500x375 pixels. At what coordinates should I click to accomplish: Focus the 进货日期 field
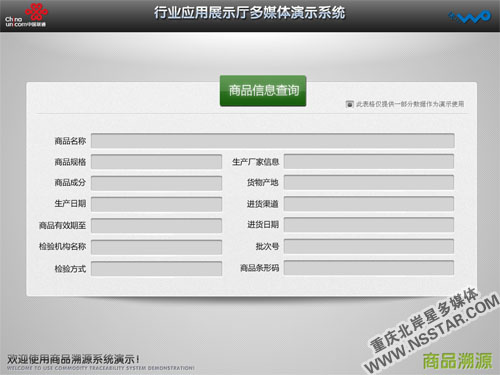point(369,225)
